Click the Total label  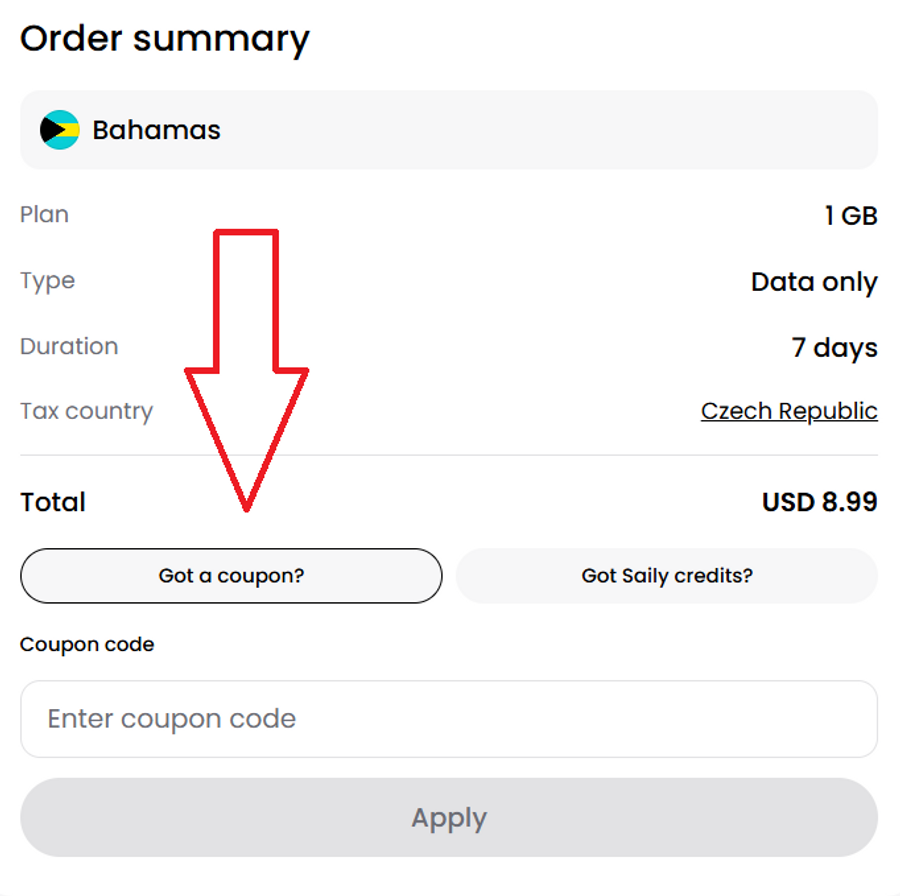53,502
